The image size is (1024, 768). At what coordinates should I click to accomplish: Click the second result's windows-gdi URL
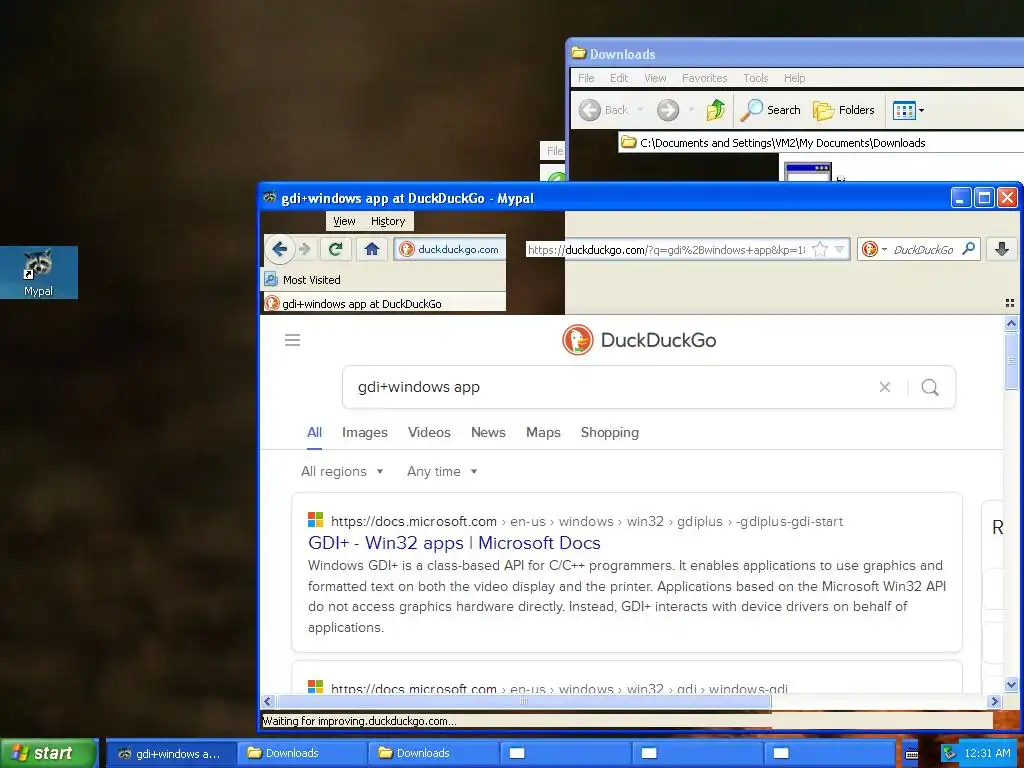559,688
